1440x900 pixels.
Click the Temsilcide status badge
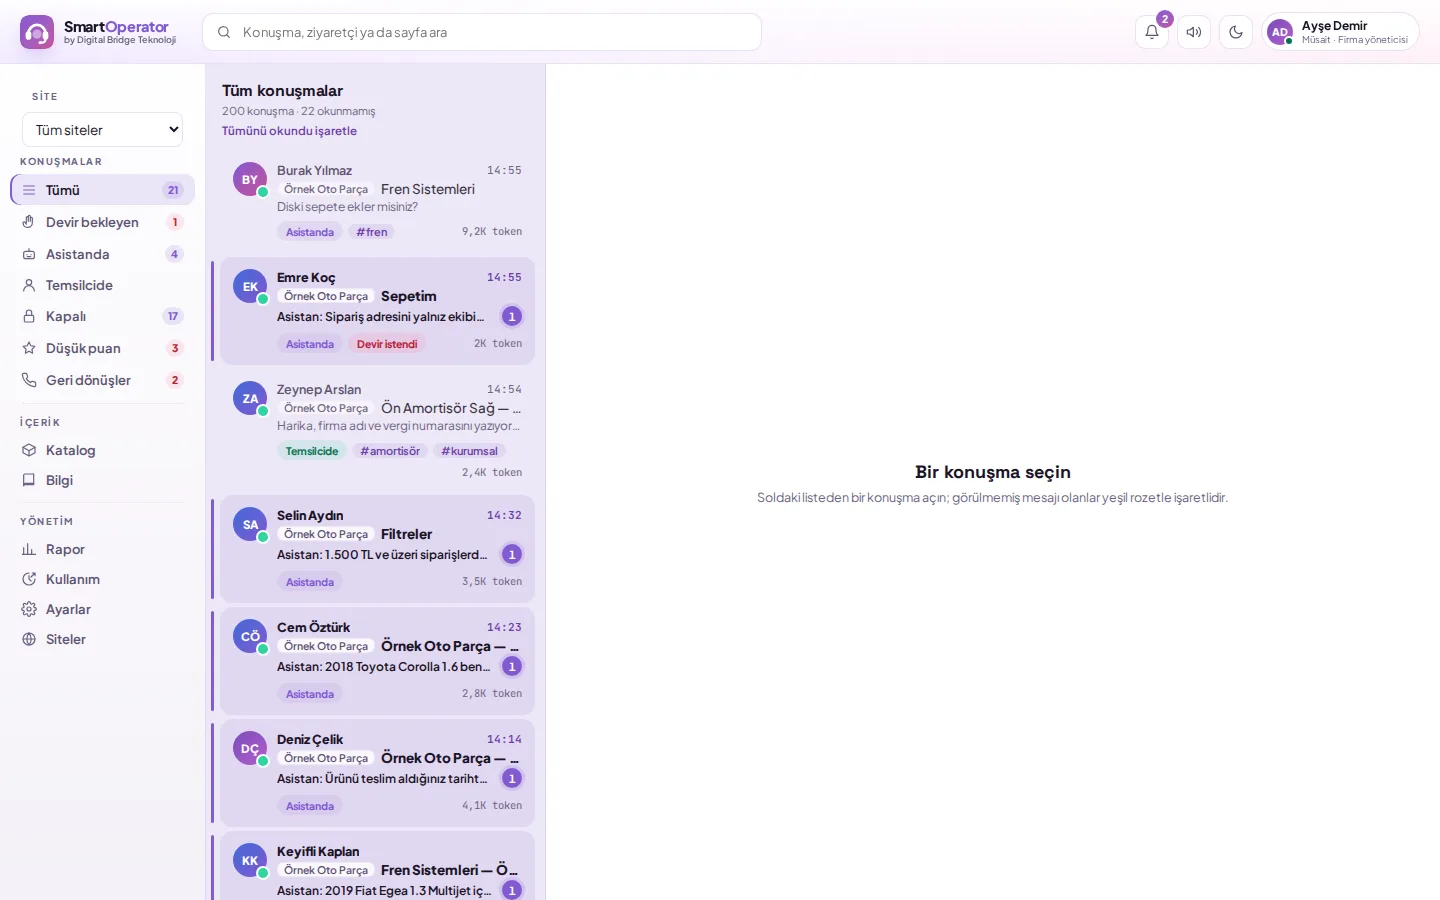pyautogui.click(x=312, y=451)
